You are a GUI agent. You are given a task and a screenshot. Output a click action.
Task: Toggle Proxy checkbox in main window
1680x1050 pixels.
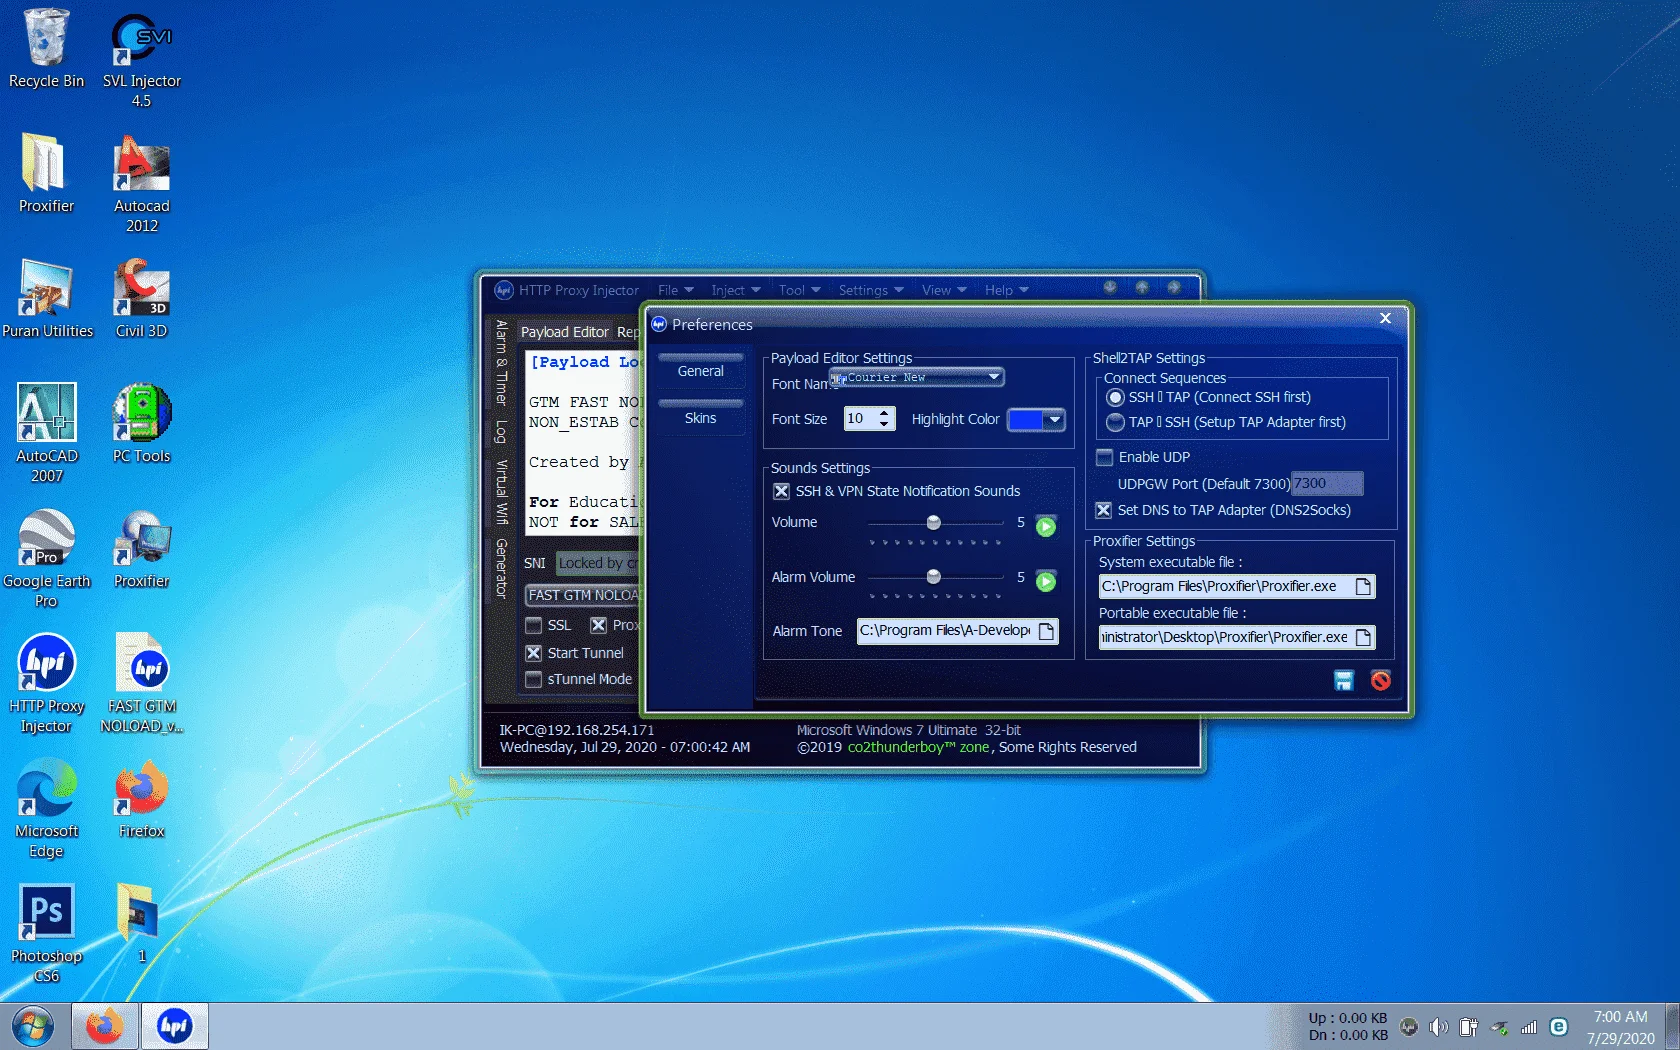[599, 625]
